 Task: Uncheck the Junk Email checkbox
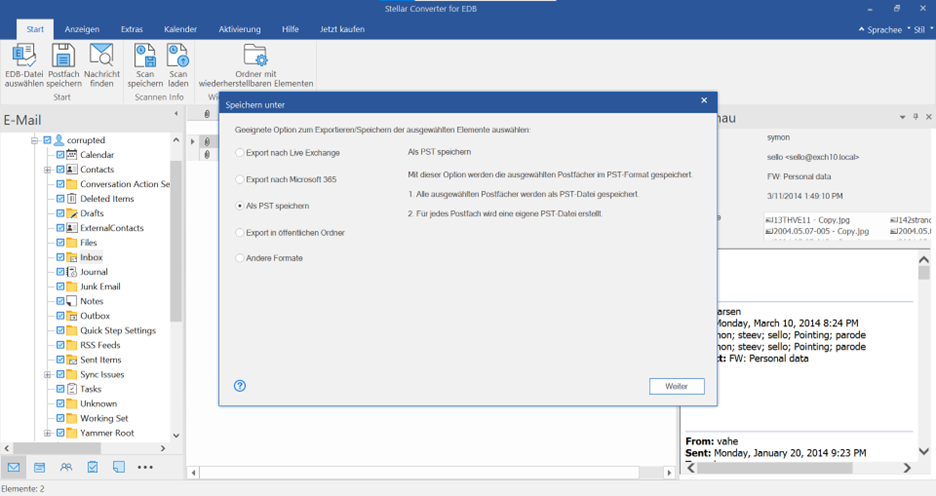pos(60,286)
